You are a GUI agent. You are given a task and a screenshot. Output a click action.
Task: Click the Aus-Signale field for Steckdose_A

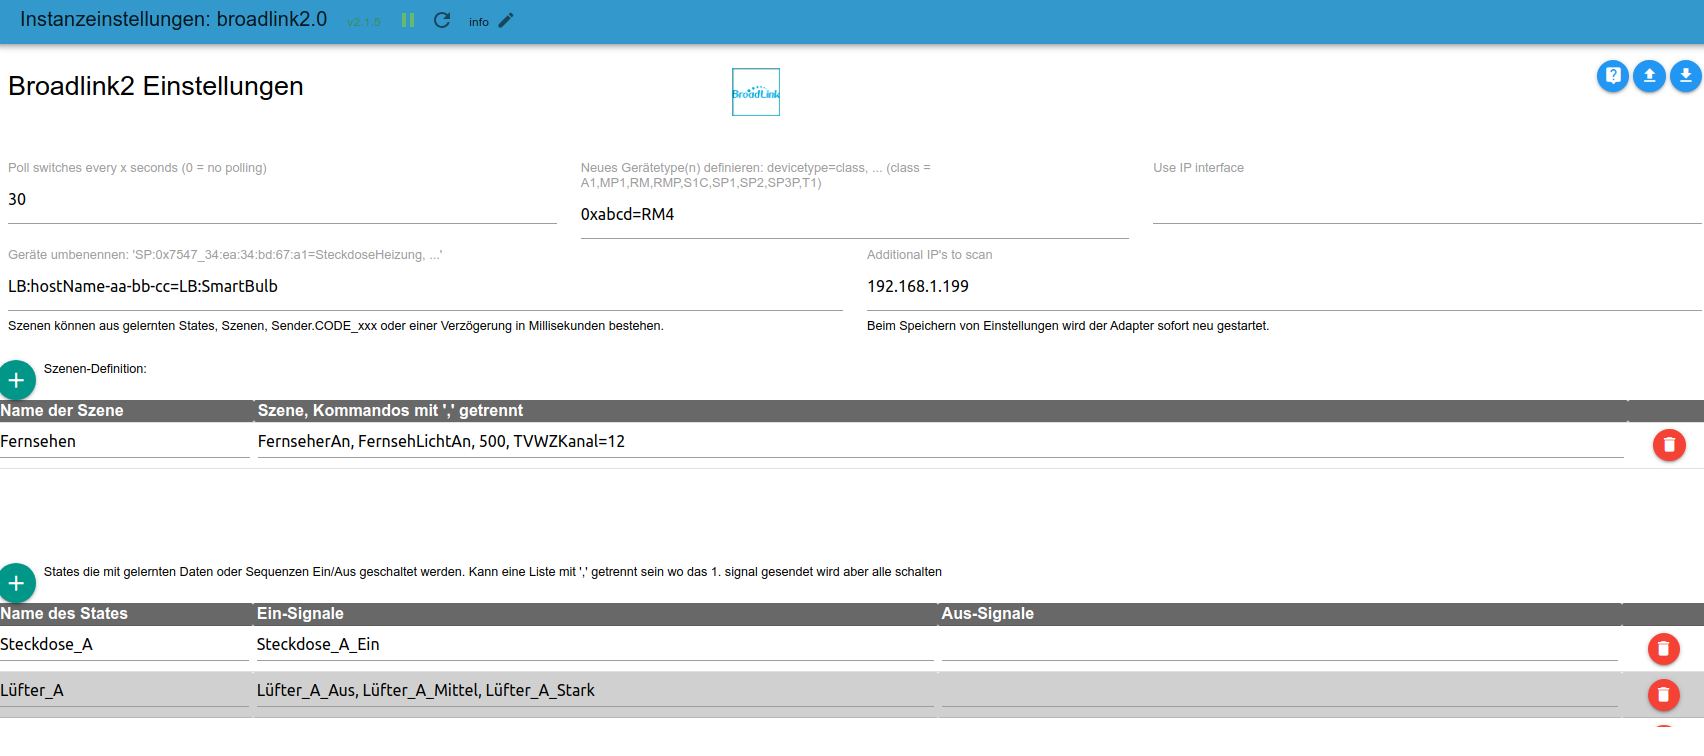[1280, 645]
